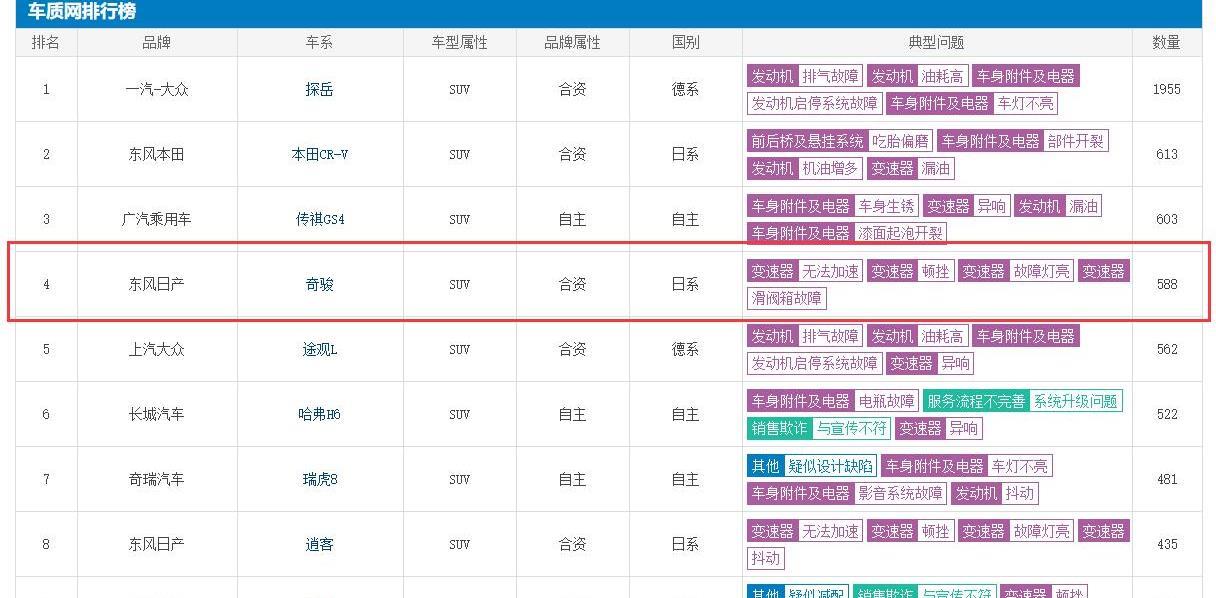
Task: Select the 奇瑞汽车 brand cell
Action: 157,479
